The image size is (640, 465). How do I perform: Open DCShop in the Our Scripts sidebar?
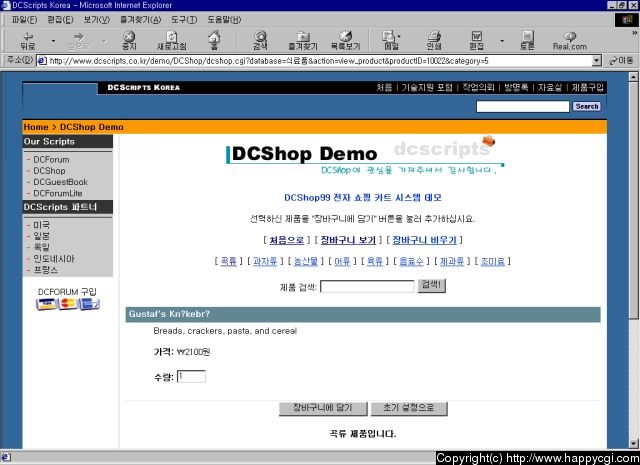coord(49,171)
